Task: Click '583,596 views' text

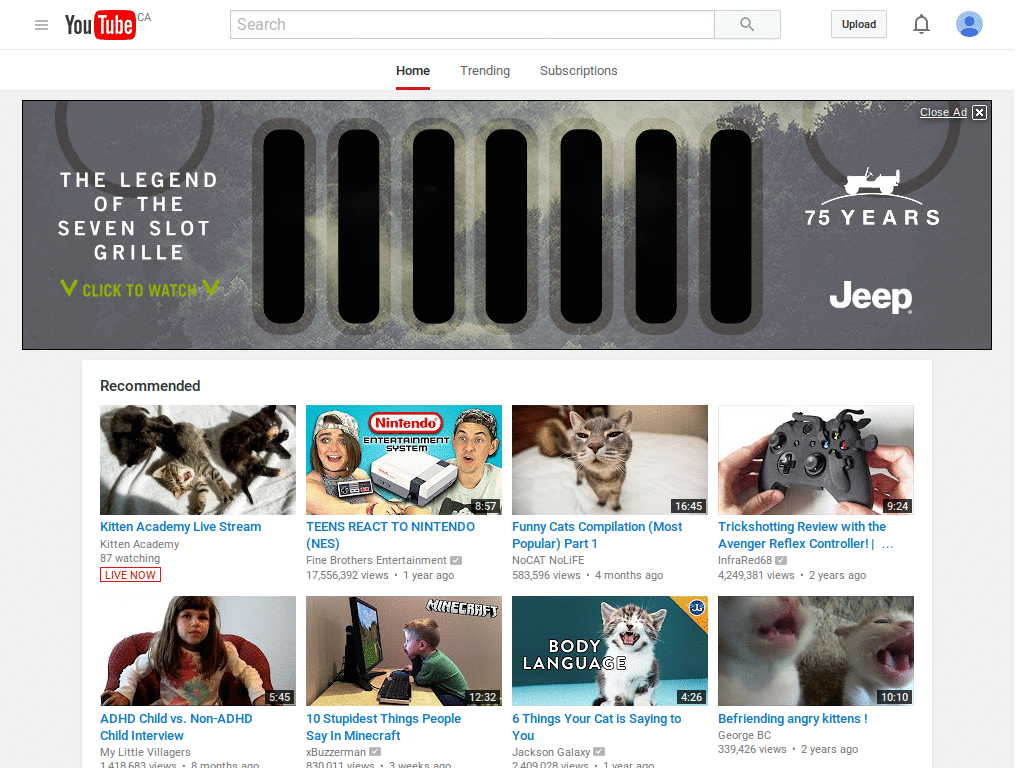Action: coord(546,575)
